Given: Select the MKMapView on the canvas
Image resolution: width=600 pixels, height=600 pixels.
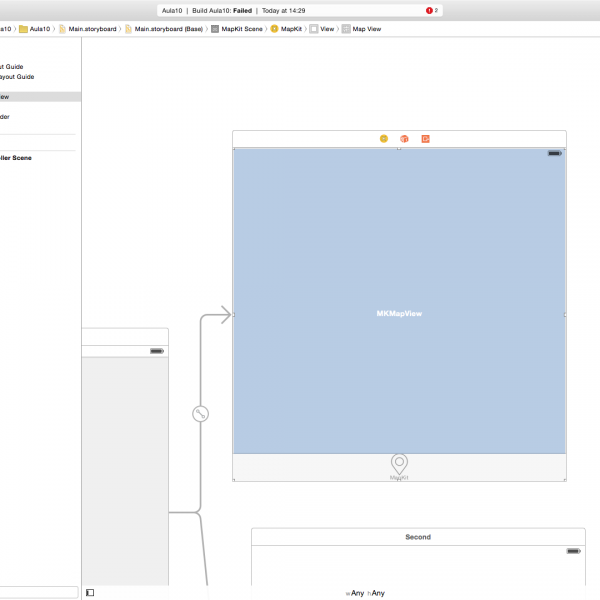Looking at the screenshot, I should point(399,301).
